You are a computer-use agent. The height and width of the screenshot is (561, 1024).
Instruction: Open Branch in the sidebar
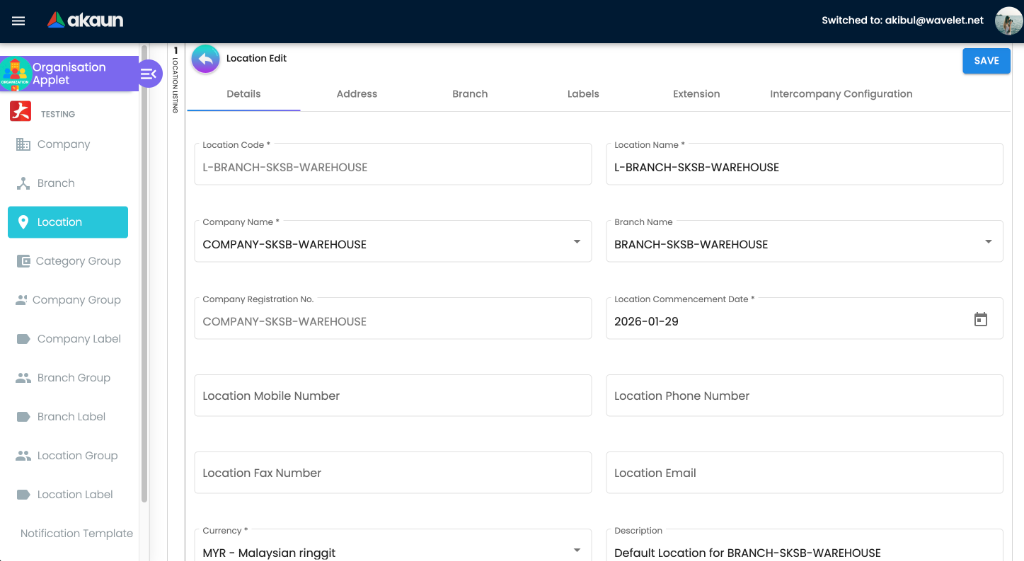(68, 184)
